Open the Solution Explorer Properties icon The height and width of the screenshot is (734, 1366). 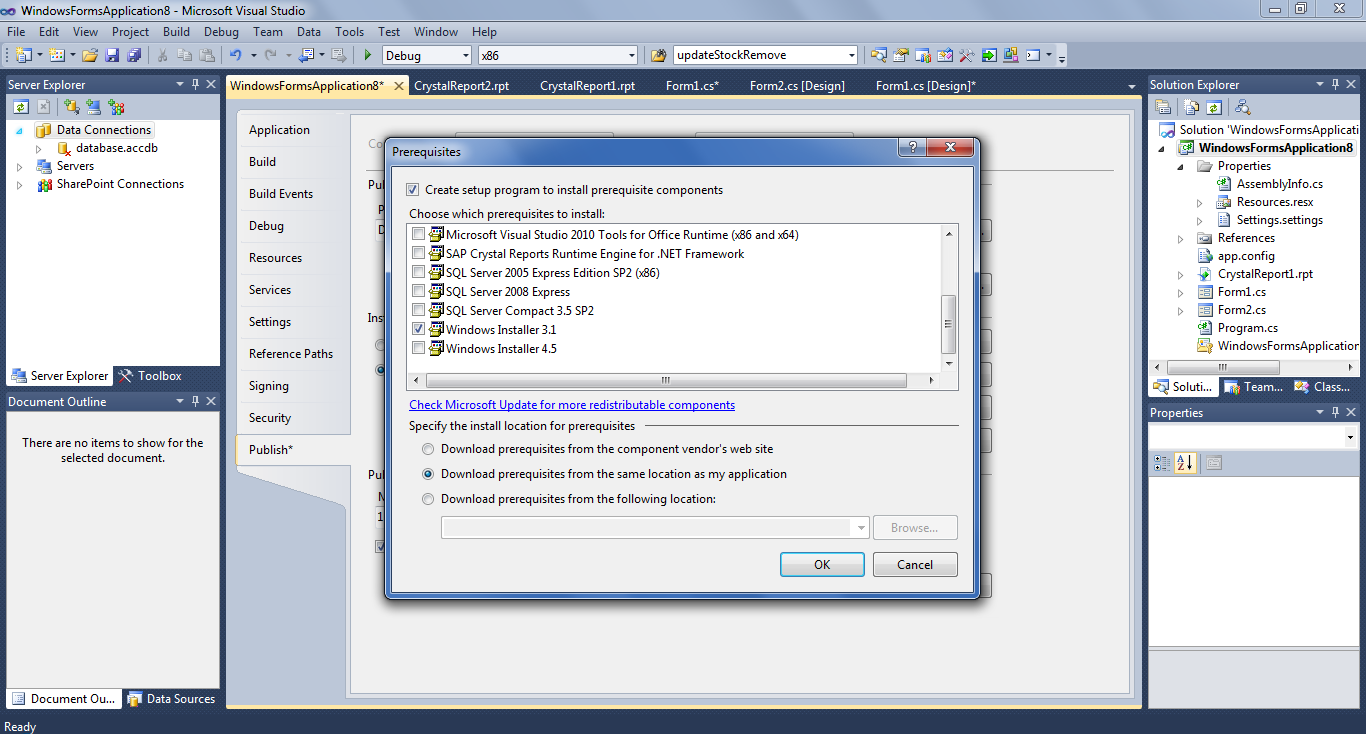pyautogui.click(x=1163, y=106)
